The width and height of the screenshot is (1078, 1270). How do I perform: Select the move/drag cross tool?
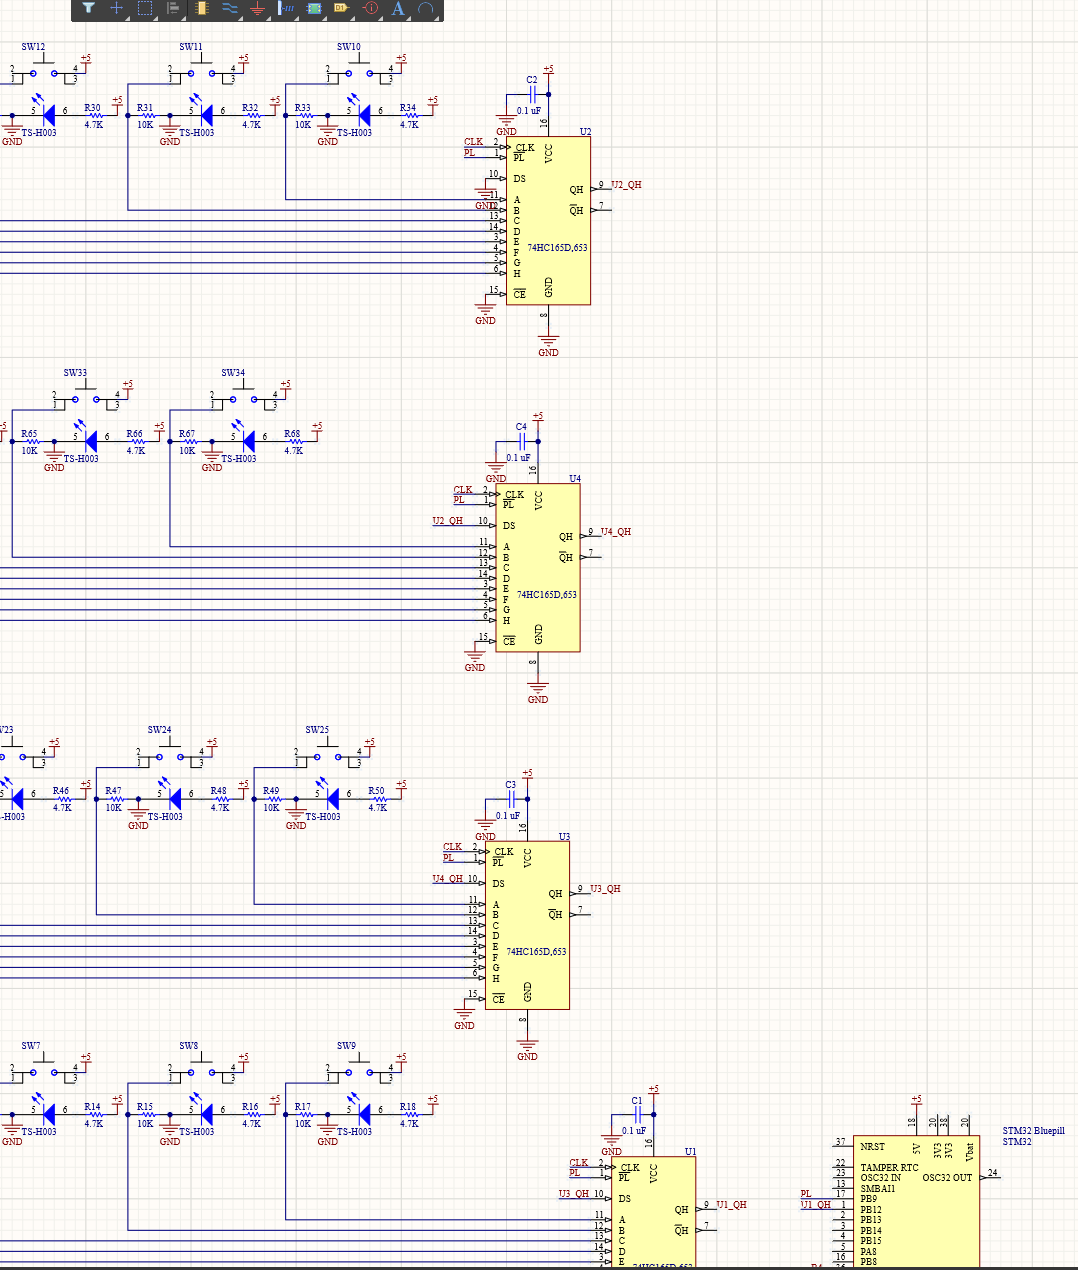116,8
